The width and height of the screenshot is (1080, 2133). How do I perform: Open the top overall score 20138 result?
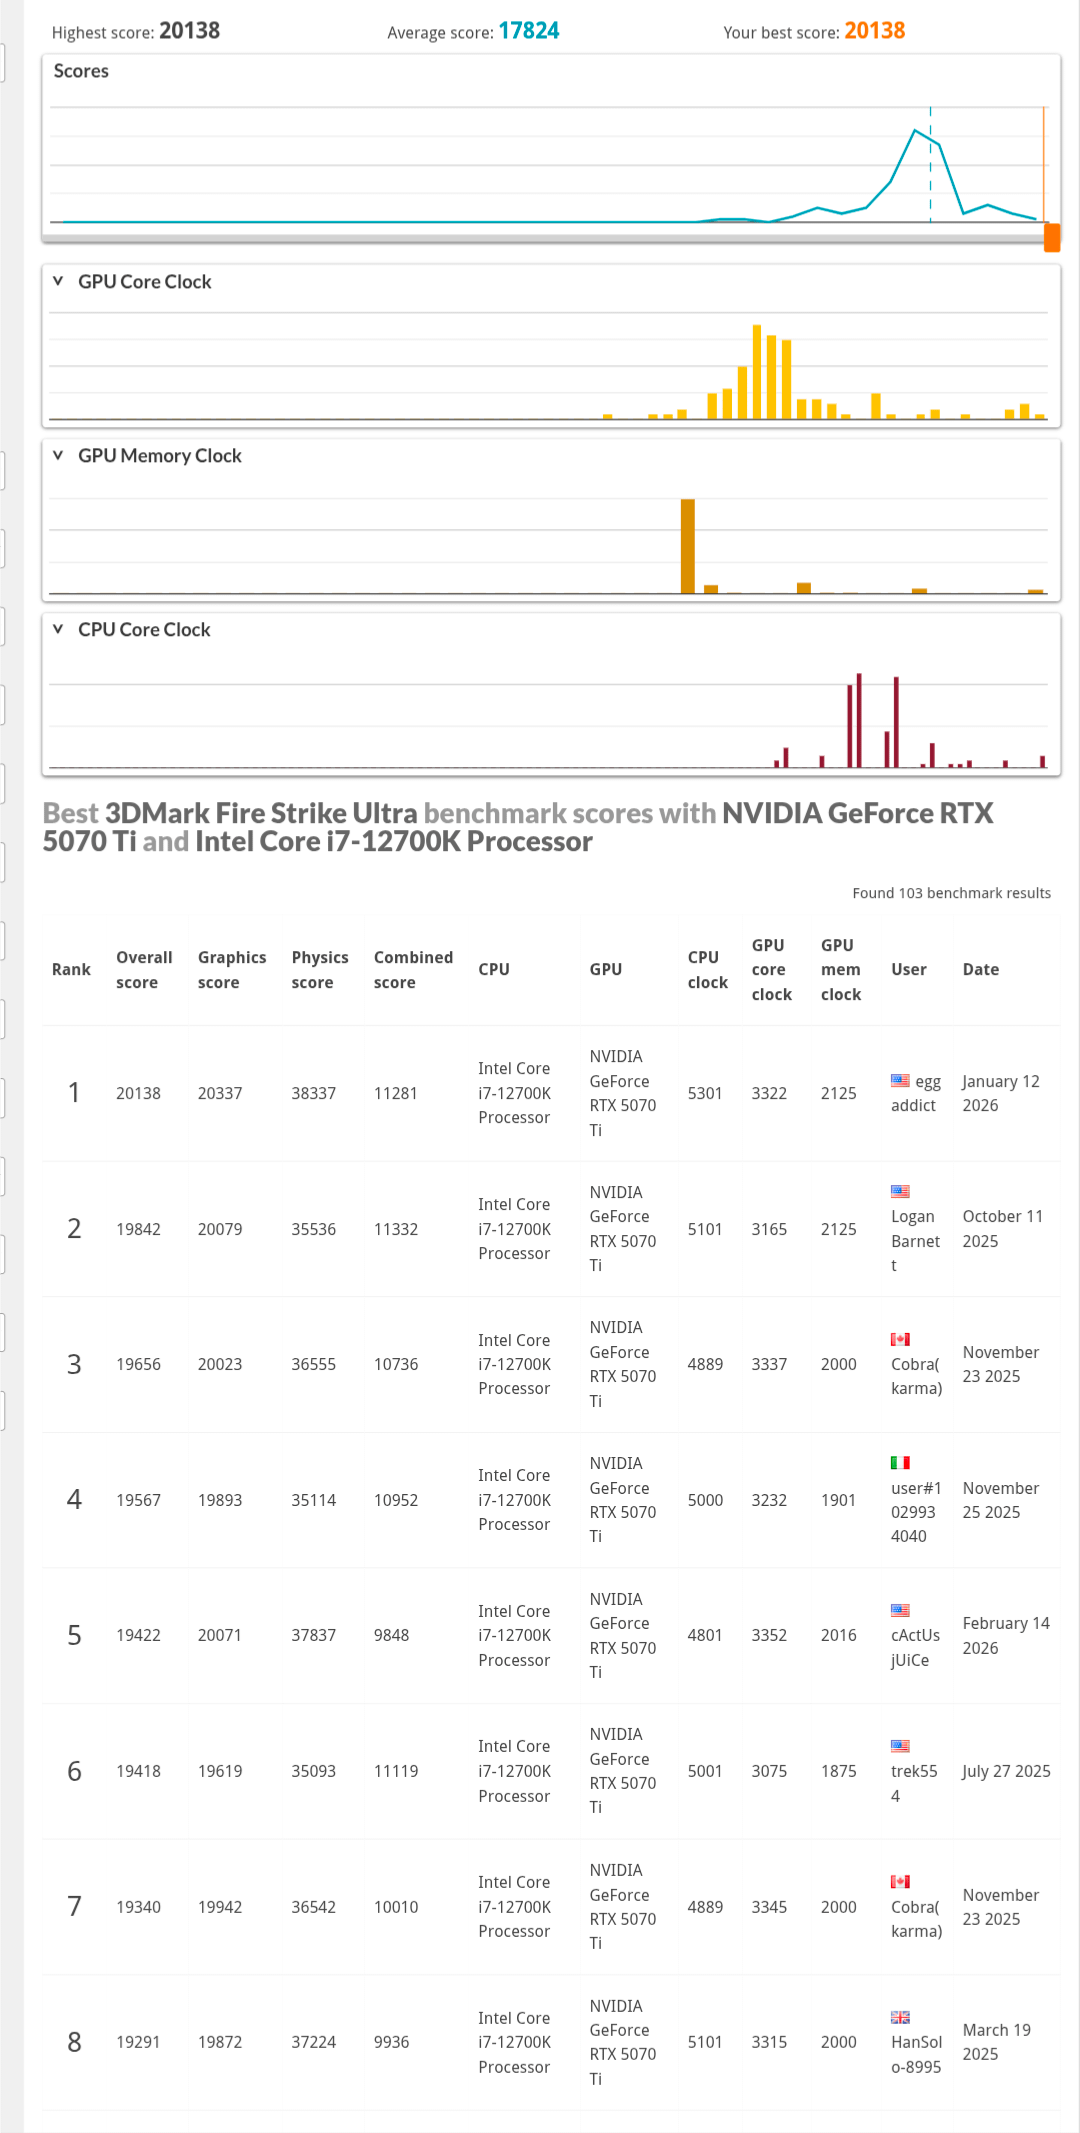138,1093
